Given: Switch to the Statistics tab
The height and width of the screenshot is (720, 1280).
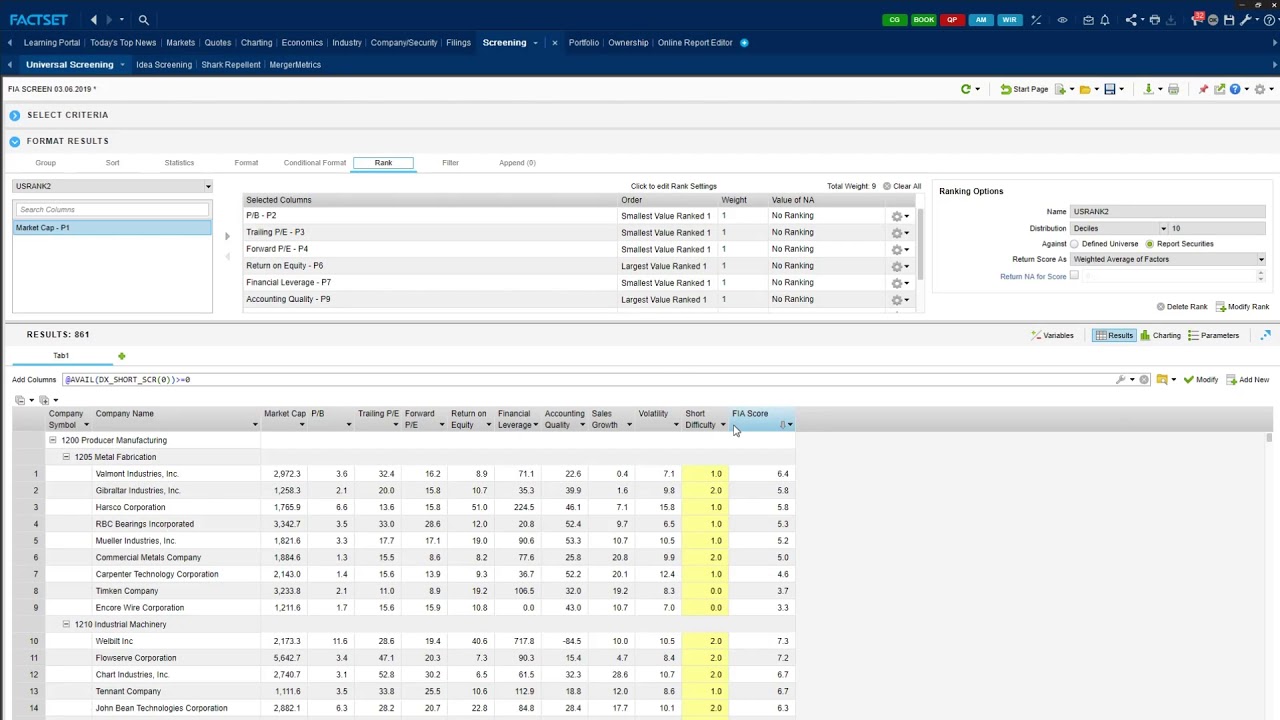Looking at the screenshot, I should coord(179,163).
